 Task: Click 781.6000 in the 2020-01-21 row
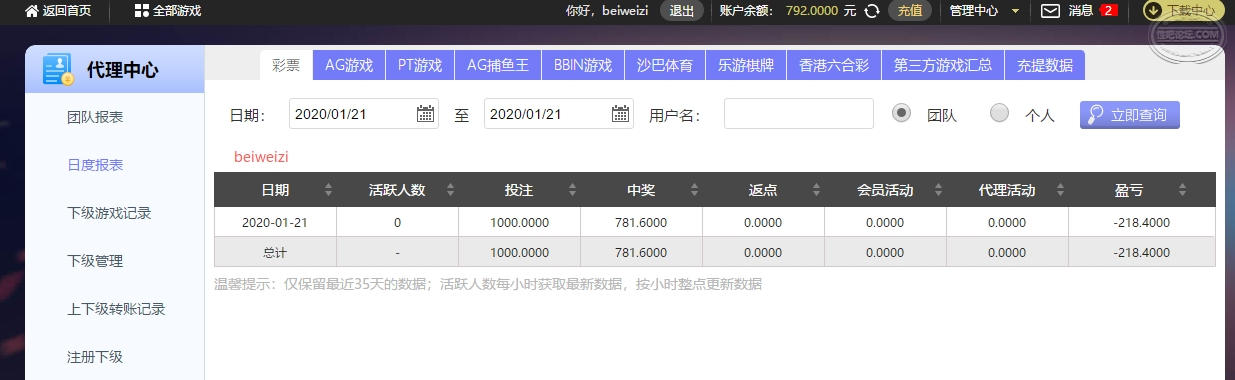tap(641, 223)
